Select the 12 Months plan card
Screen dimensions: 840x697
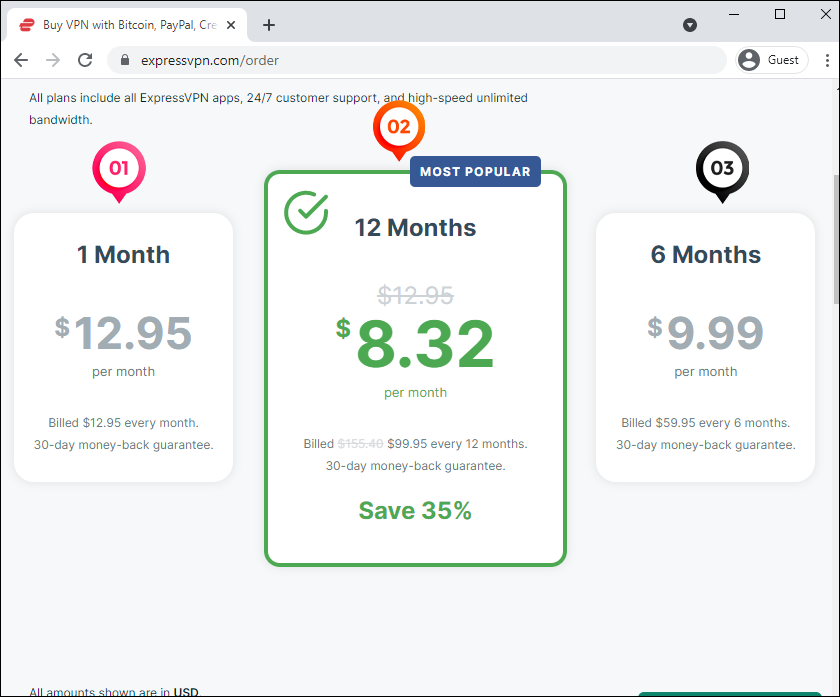click(415, 368)
